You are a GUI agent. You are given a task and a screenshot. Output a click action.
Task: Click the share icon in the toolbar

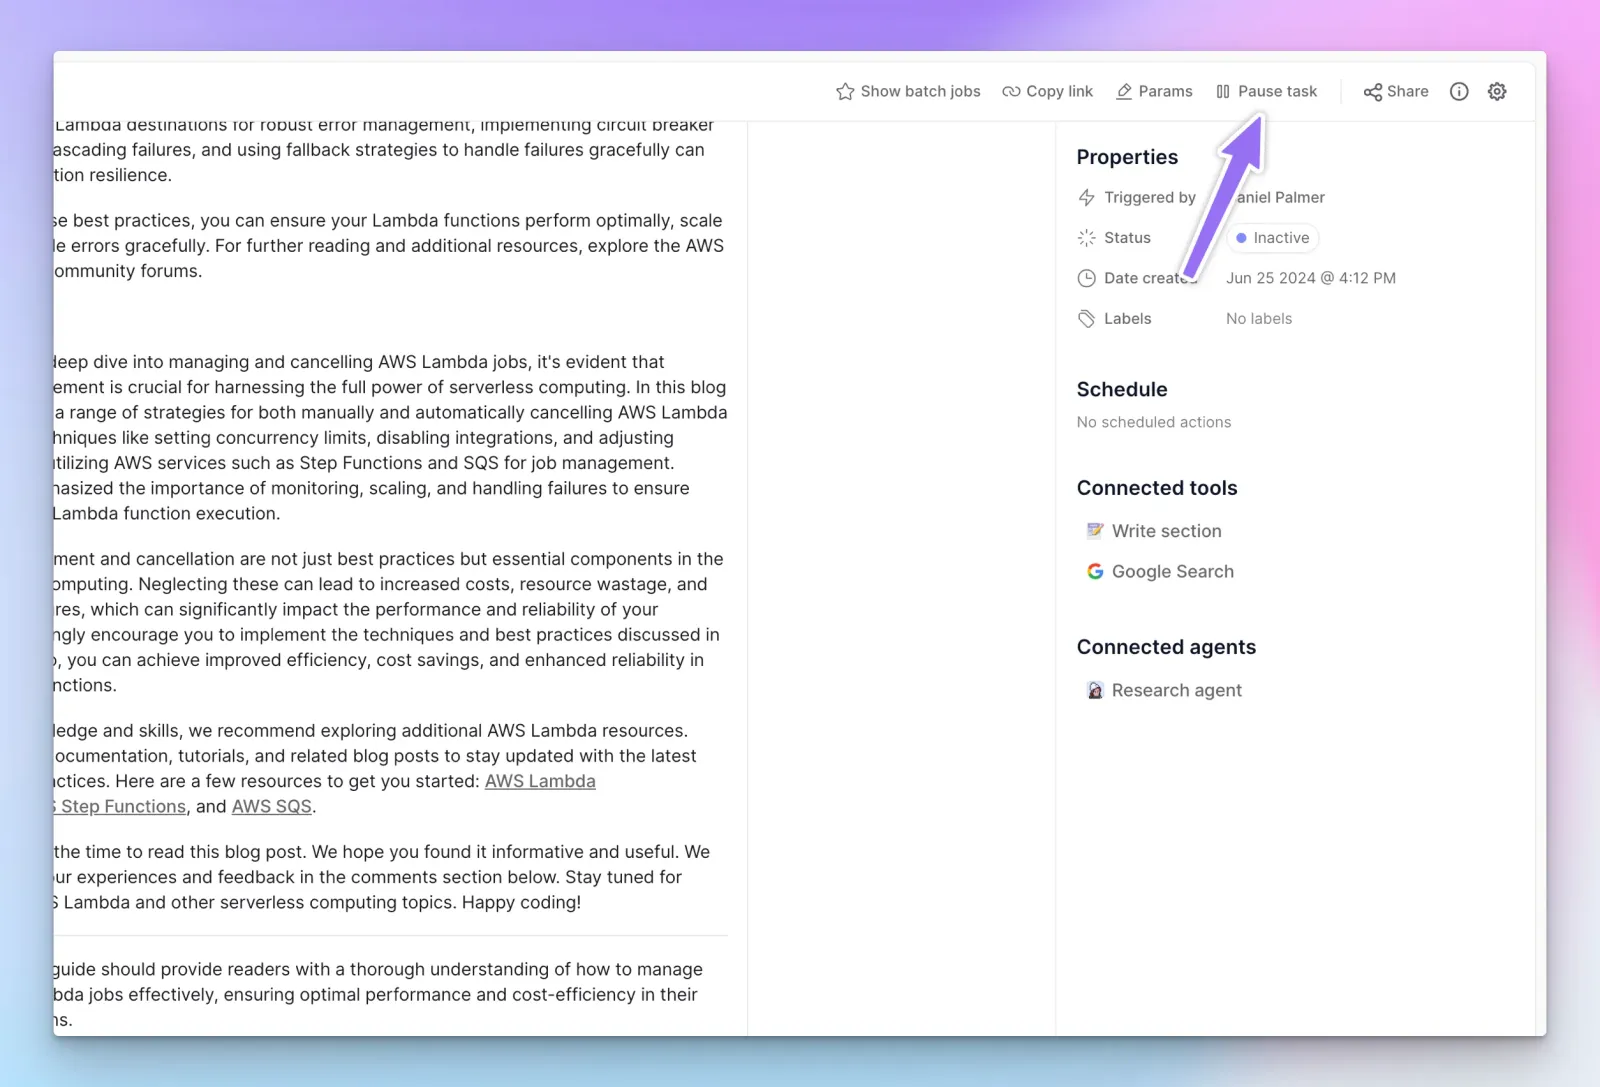tap(1373, 92)
